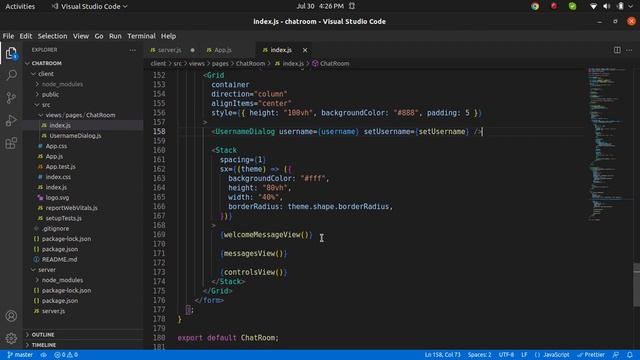Click the code minimap
This screenshot has height=360, width=640.
point(609,144)
